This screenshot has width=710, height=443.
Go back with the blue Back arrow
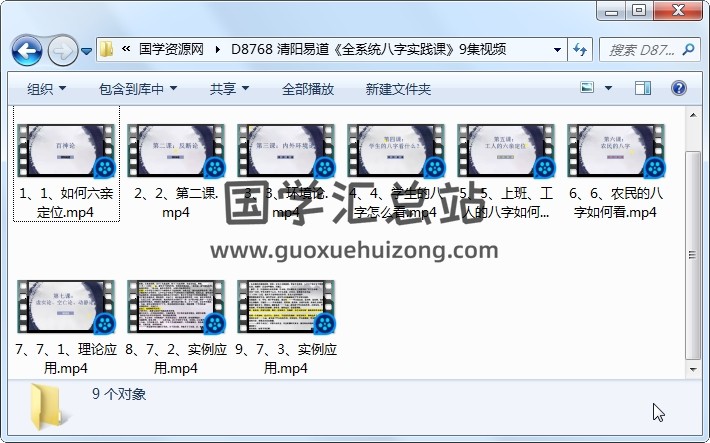click(x=27, y=50)
